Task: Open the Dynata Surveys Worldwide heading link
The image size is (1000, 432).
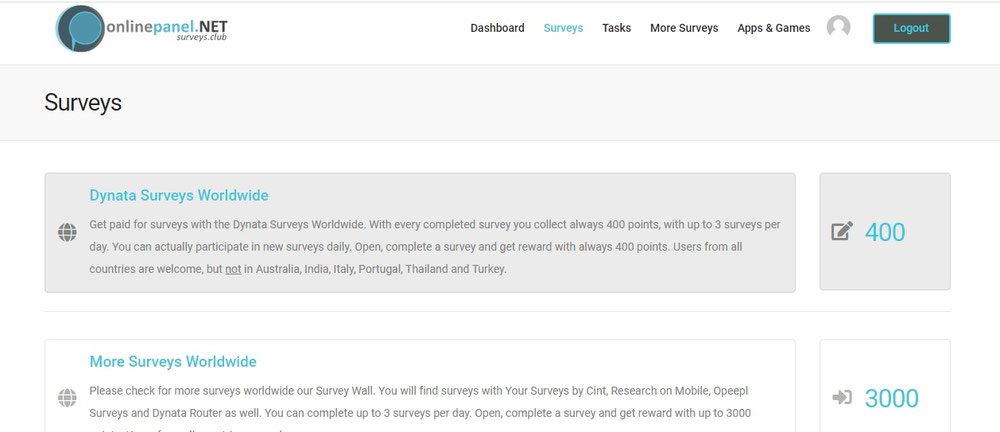Action: pyautogui.click(x=179, y=195)
